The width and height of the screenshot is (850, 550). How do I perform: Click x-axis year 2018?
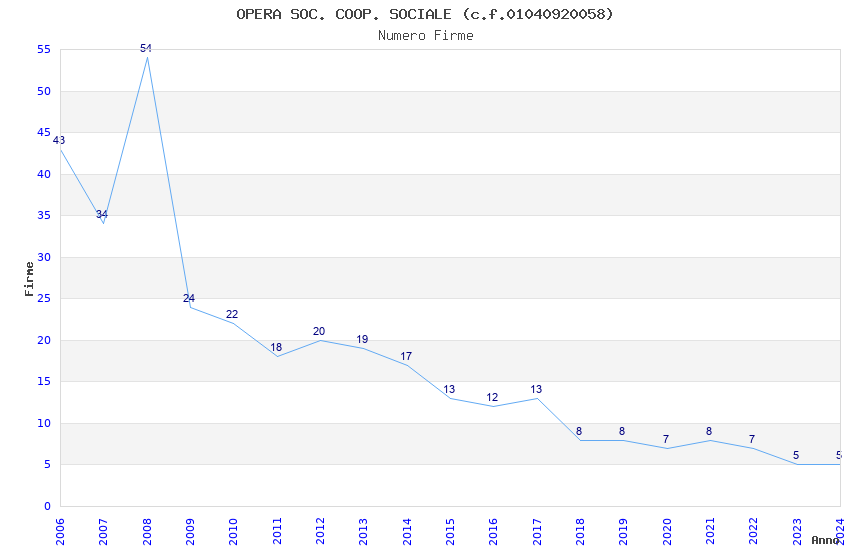[580, 532]
